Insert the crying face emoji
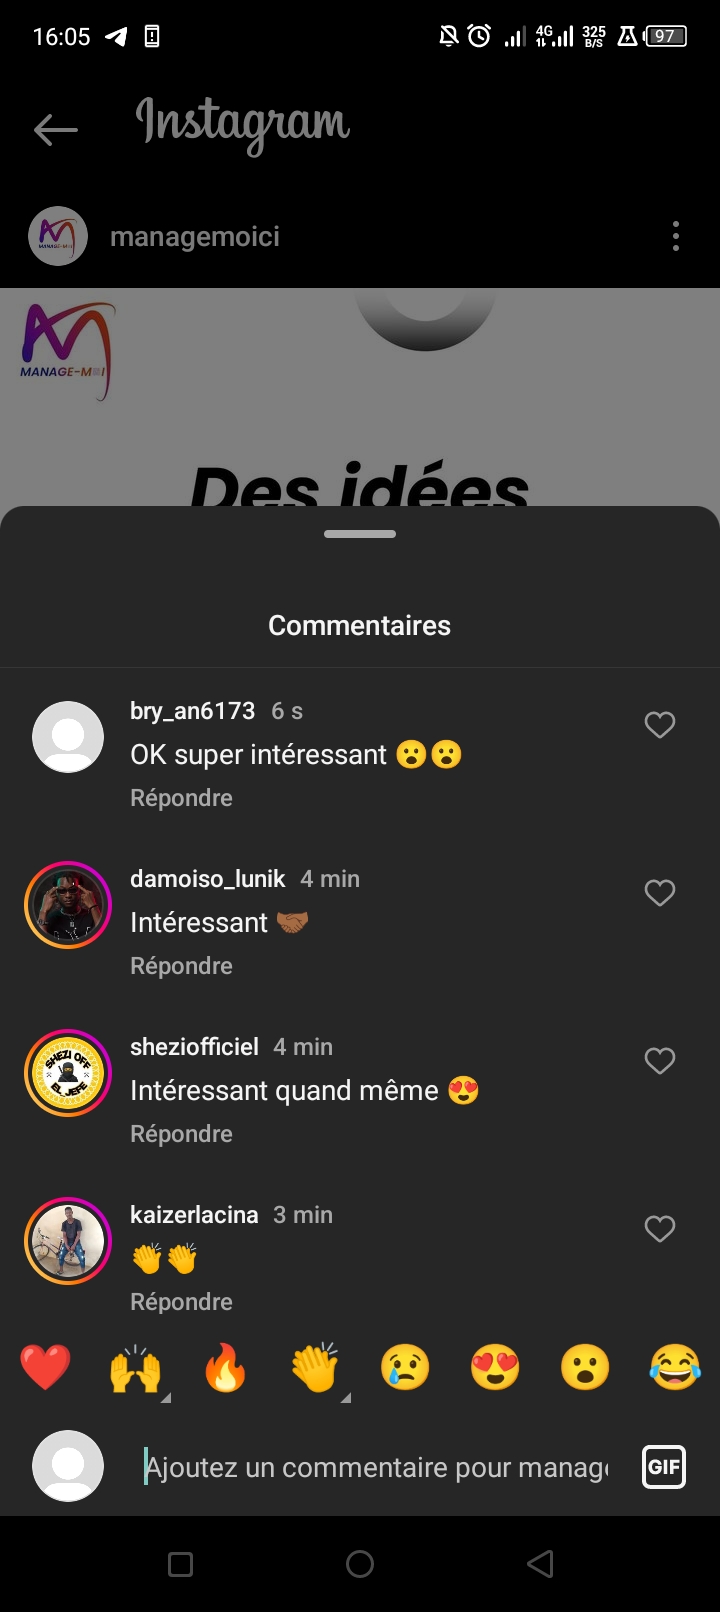 pos(405,1367)
